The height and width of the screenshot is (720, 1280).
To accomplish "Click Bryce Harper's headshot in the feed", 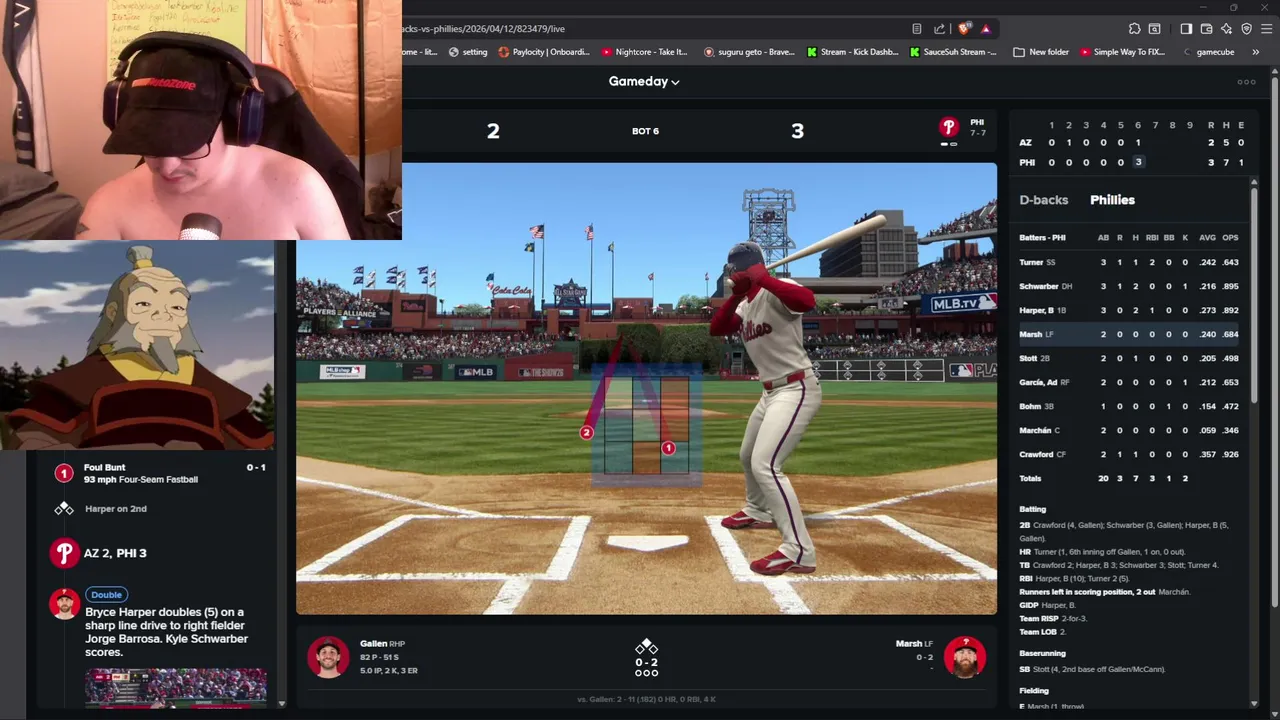I will coord(64,604).
